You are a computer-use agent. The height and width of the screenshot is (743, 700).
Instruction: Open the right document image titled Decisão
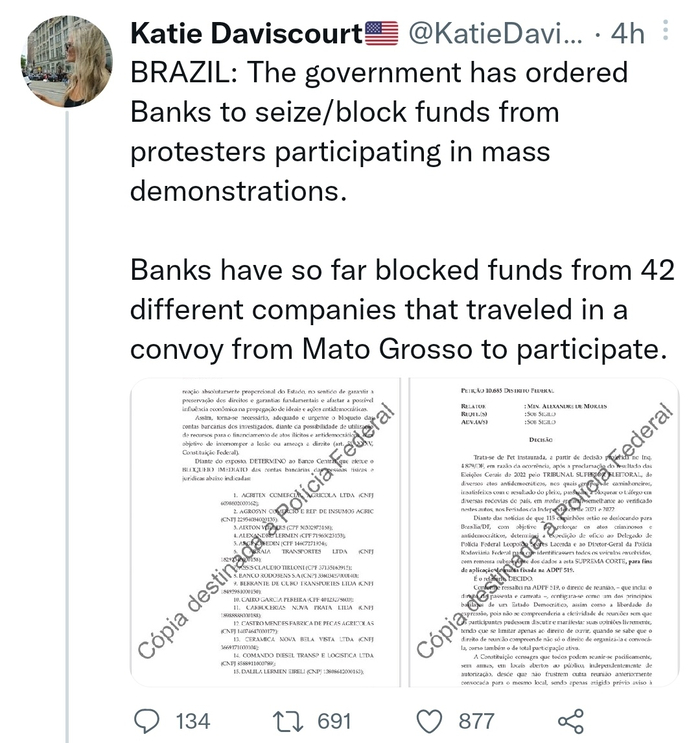544,532
